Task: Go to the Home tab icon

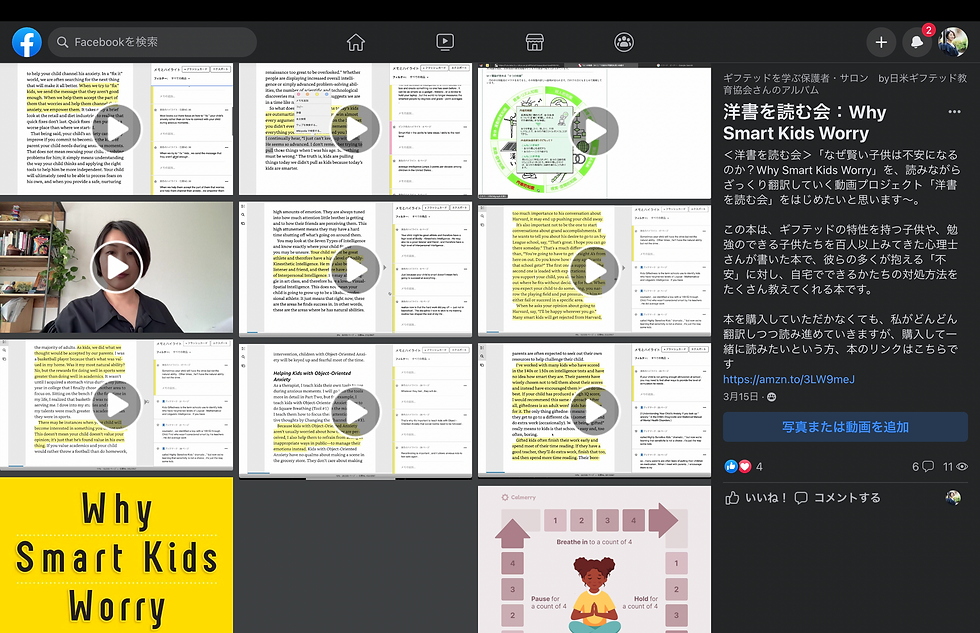Action: coord(356,42)
